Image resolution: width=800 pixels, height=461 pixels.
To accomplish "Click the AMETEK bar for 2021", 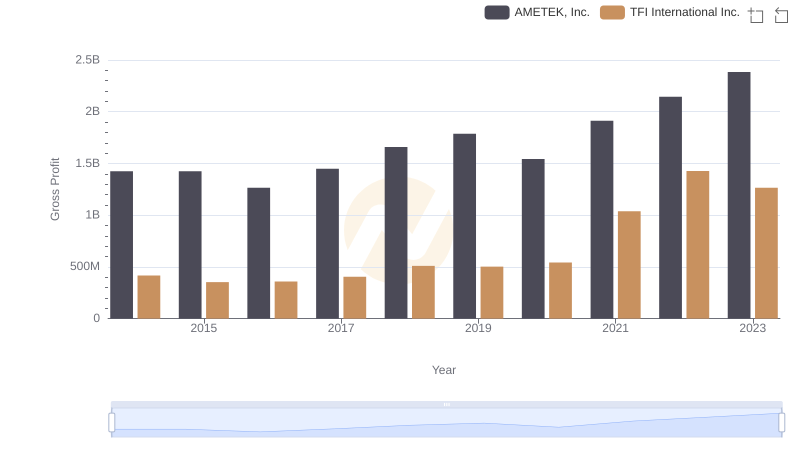I will coord(602,220).
